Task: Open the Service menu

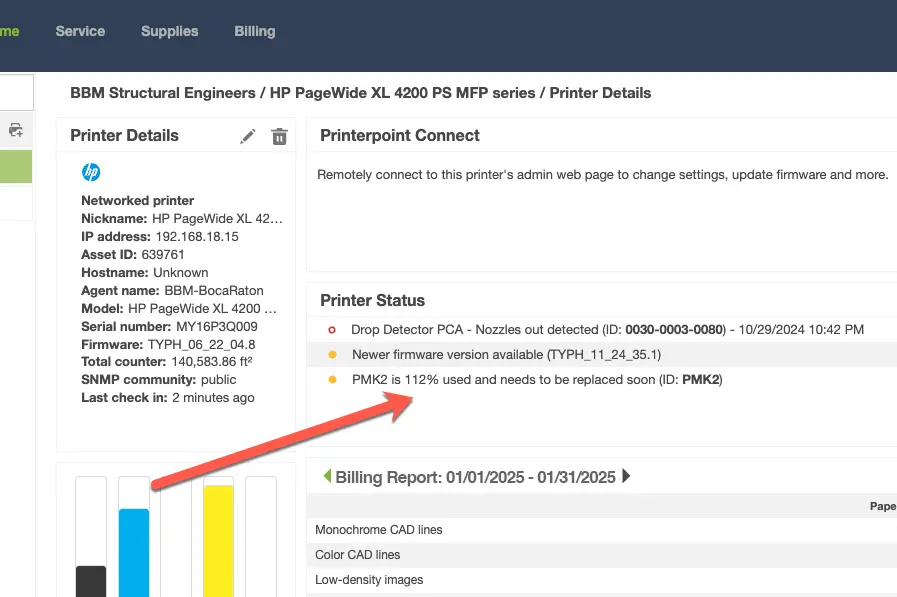Action: click(80, 31)
